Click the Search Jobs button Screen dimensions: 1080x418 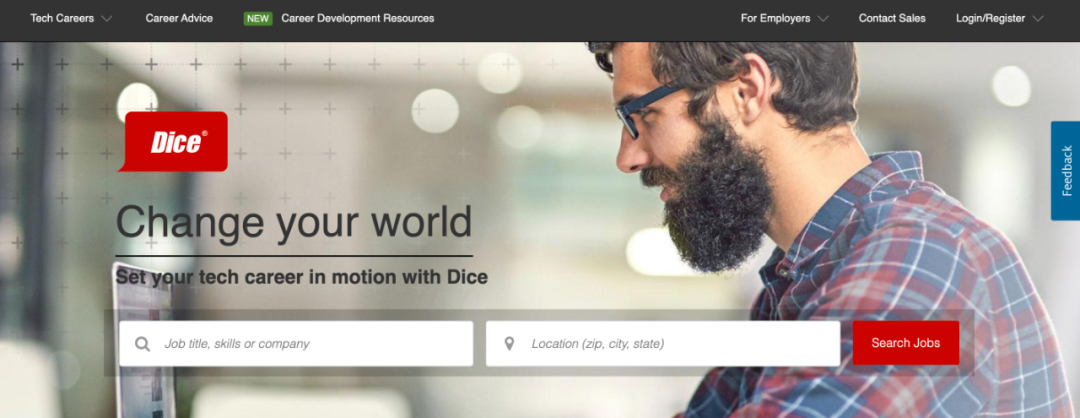click(x=906, y=343)
